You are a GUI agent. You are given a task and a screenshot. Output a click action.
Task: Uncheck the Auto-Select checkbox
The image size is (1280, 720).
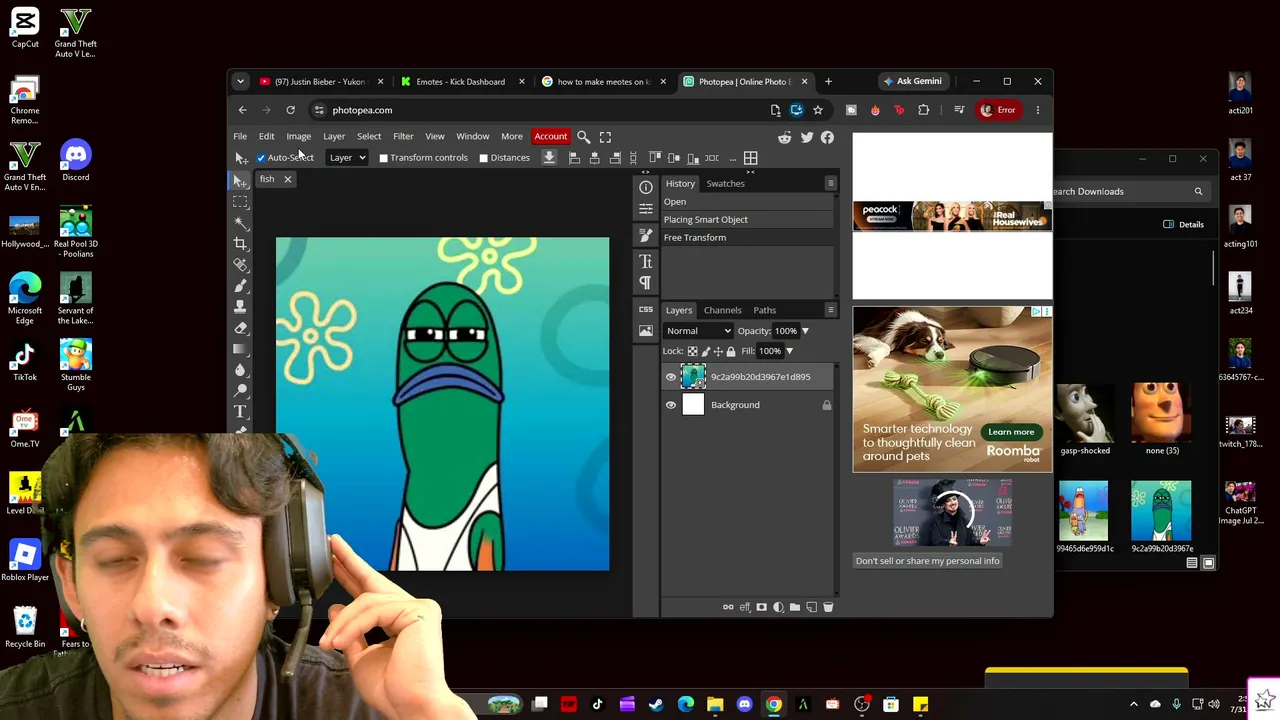point(261,158)
